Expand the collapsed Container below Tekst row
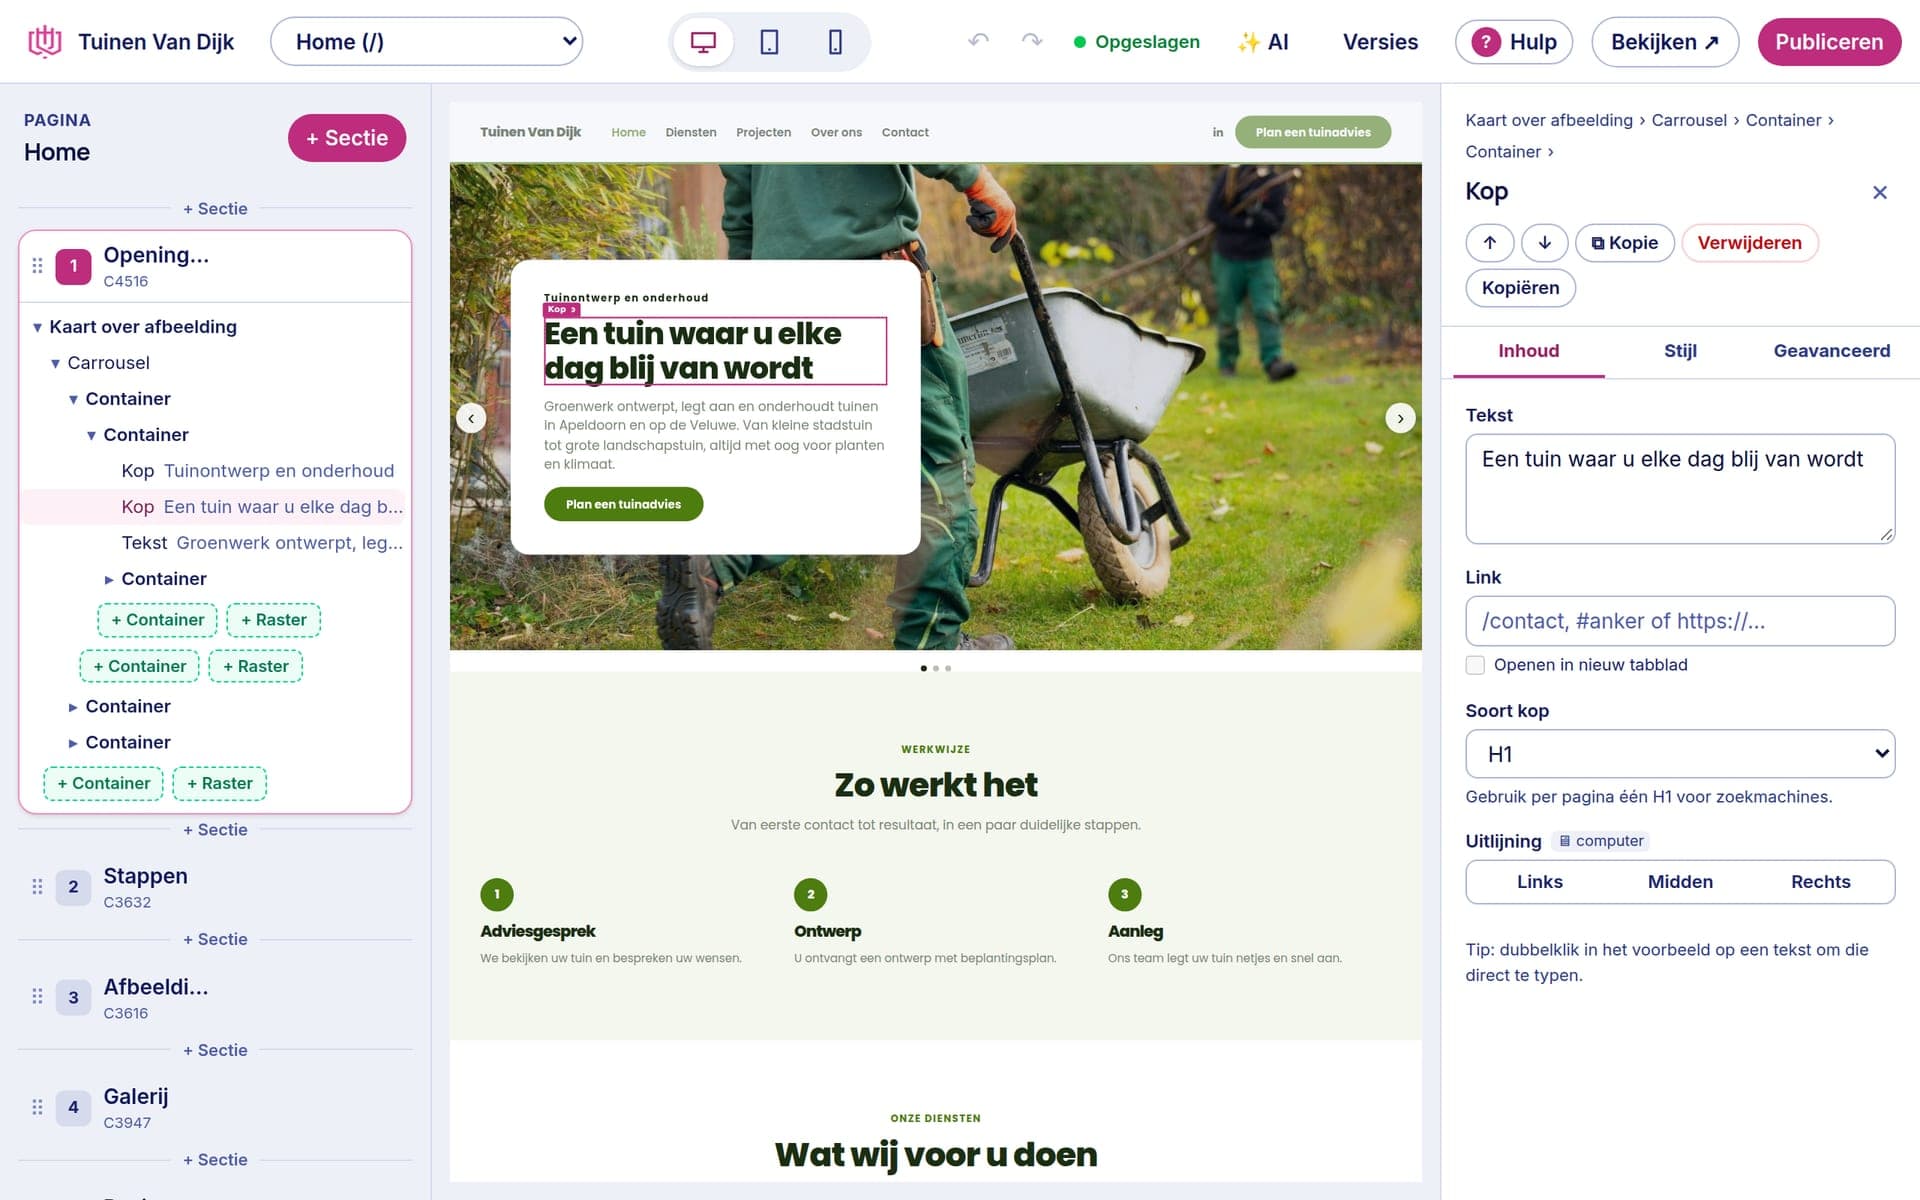1920x1200 pixels. [109, 579]
